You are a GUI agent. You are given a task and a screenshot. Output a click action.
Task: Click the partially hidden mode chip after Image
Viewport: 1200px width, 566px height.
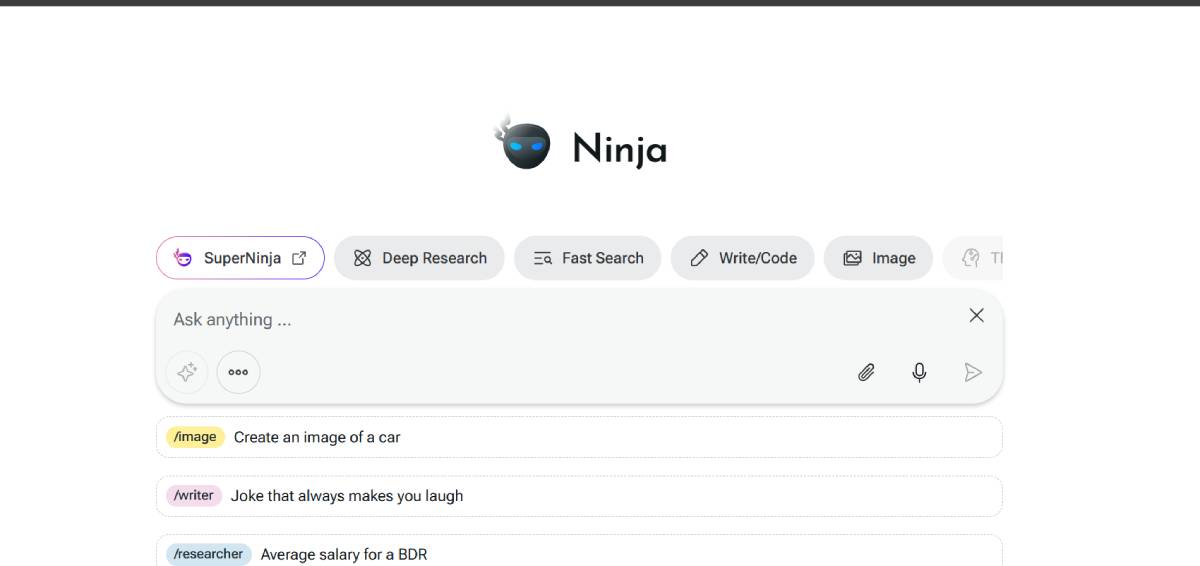(x=973, y=258)
